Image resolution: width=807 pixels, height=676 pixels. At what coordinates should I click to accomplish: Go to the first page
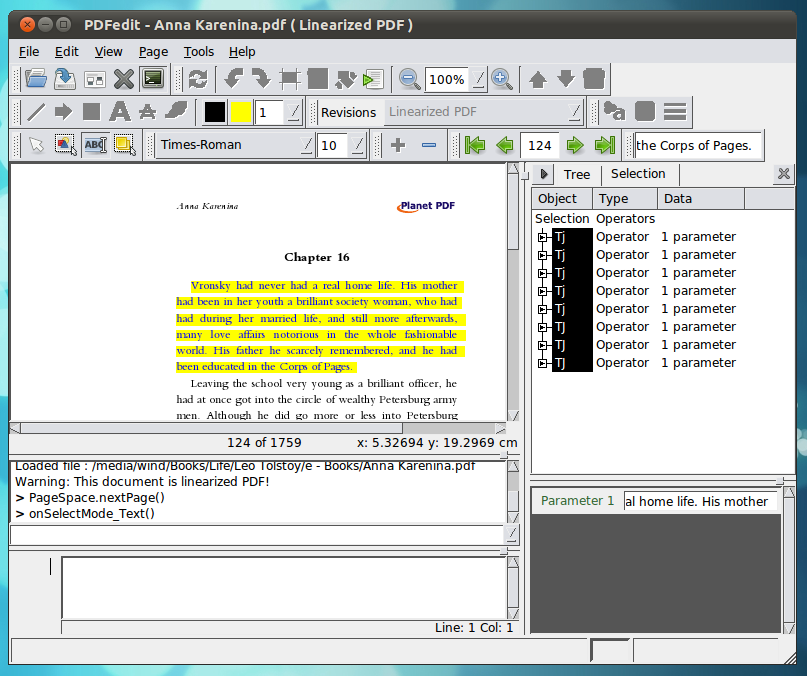(475, 145)
